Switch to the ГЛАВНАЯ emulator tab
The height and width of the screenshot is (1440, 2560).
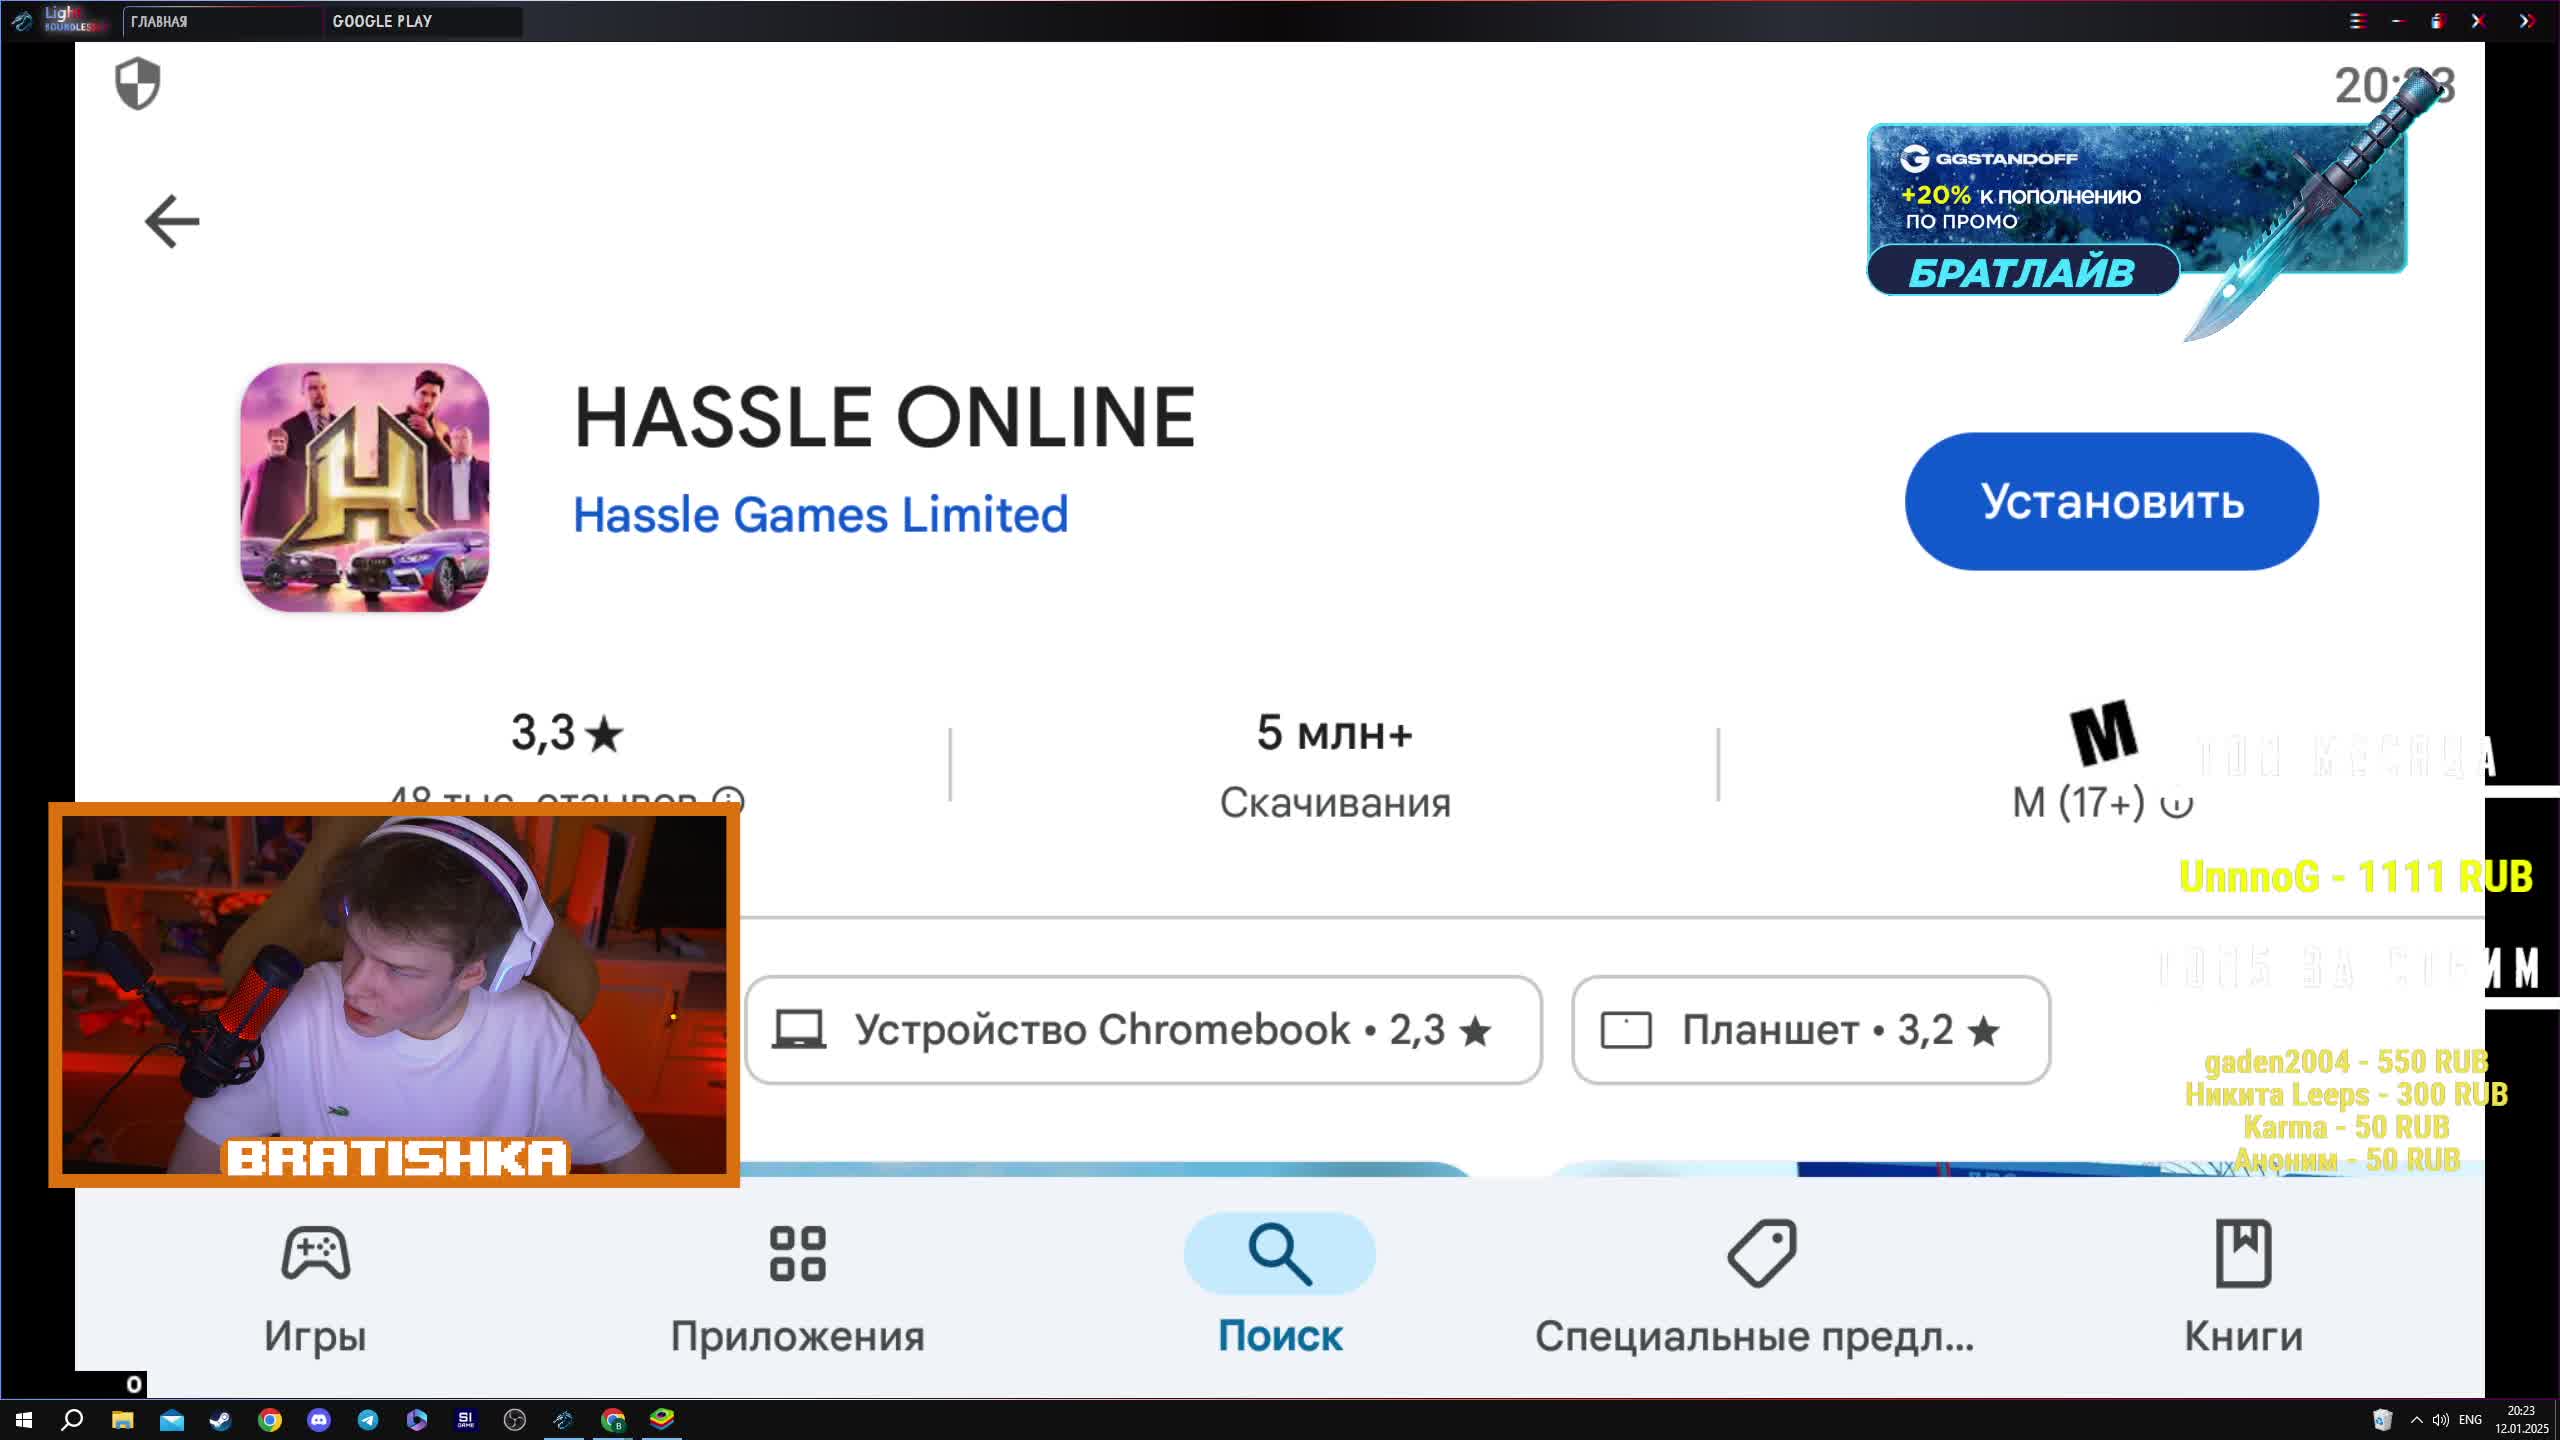pyautogui.click(x=222, y=21)
